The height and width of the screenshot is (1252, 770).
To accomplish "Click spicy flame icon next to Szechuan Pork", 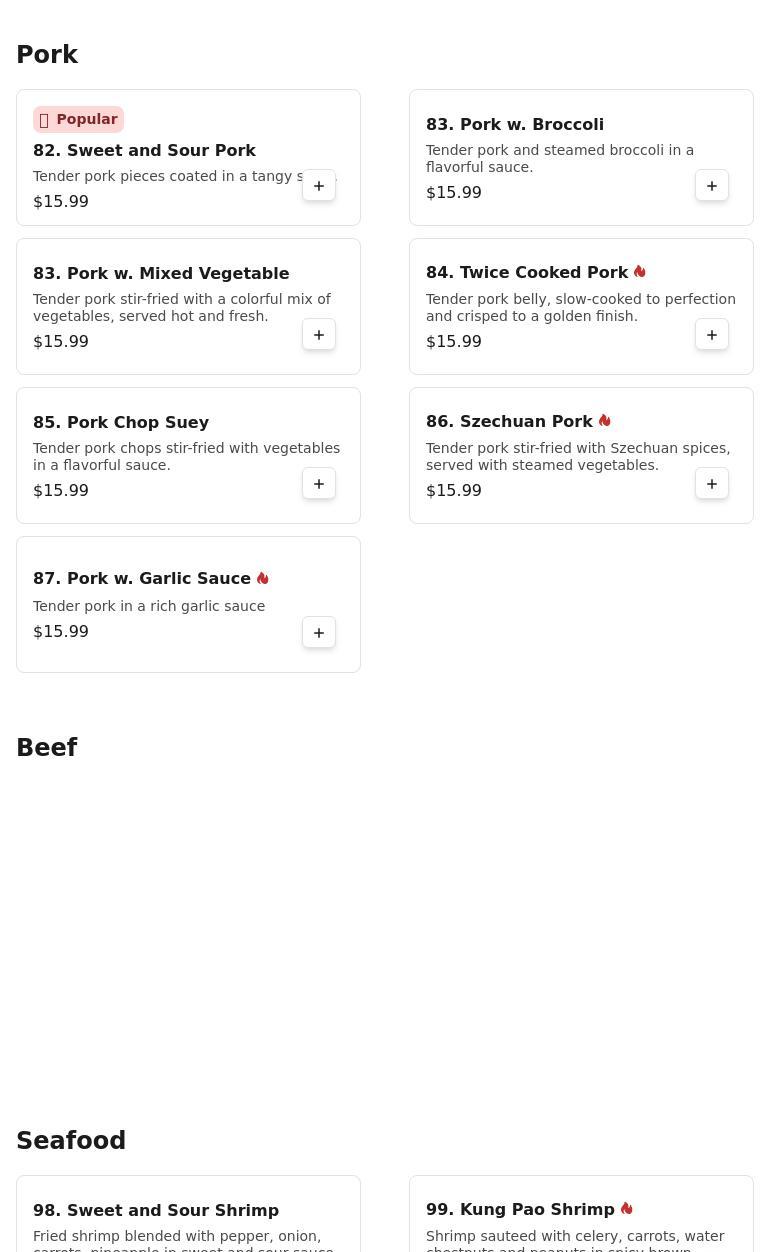I will [605, 421].
